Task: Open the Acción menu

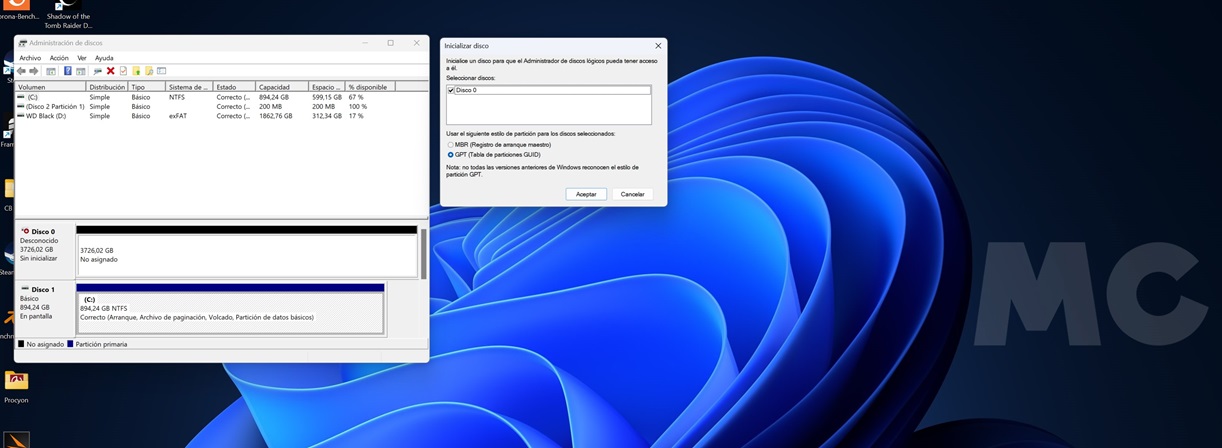Action: [x=59, y=58]
